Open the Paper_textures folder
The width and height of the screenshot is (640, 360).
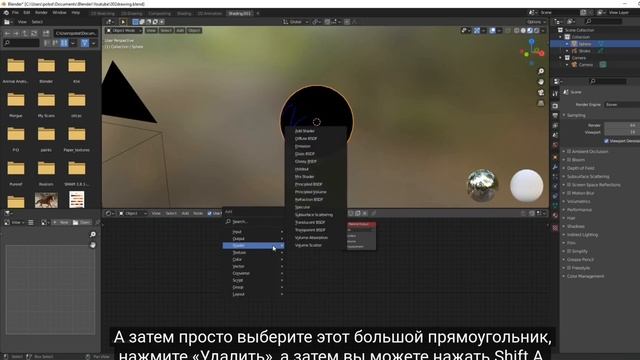(x=77, y=138)
